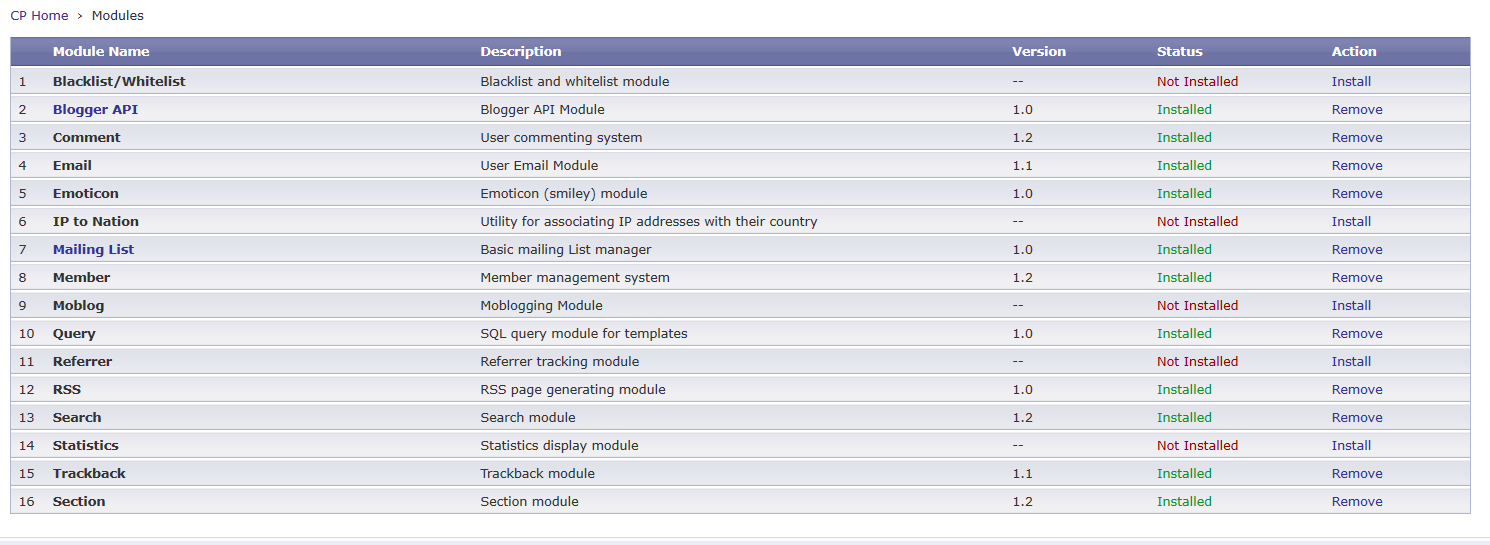Remove the Member module
1490x545 pixels.
pos(1357,277)
